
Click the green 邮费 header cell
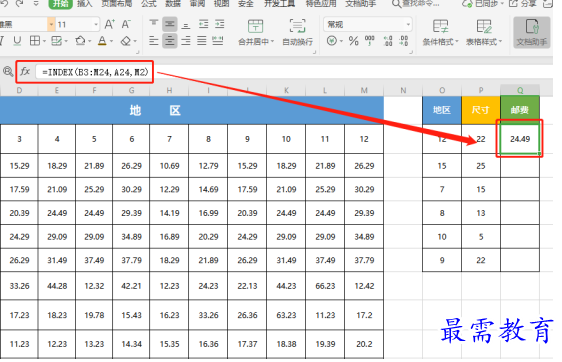tap(520, 110)
